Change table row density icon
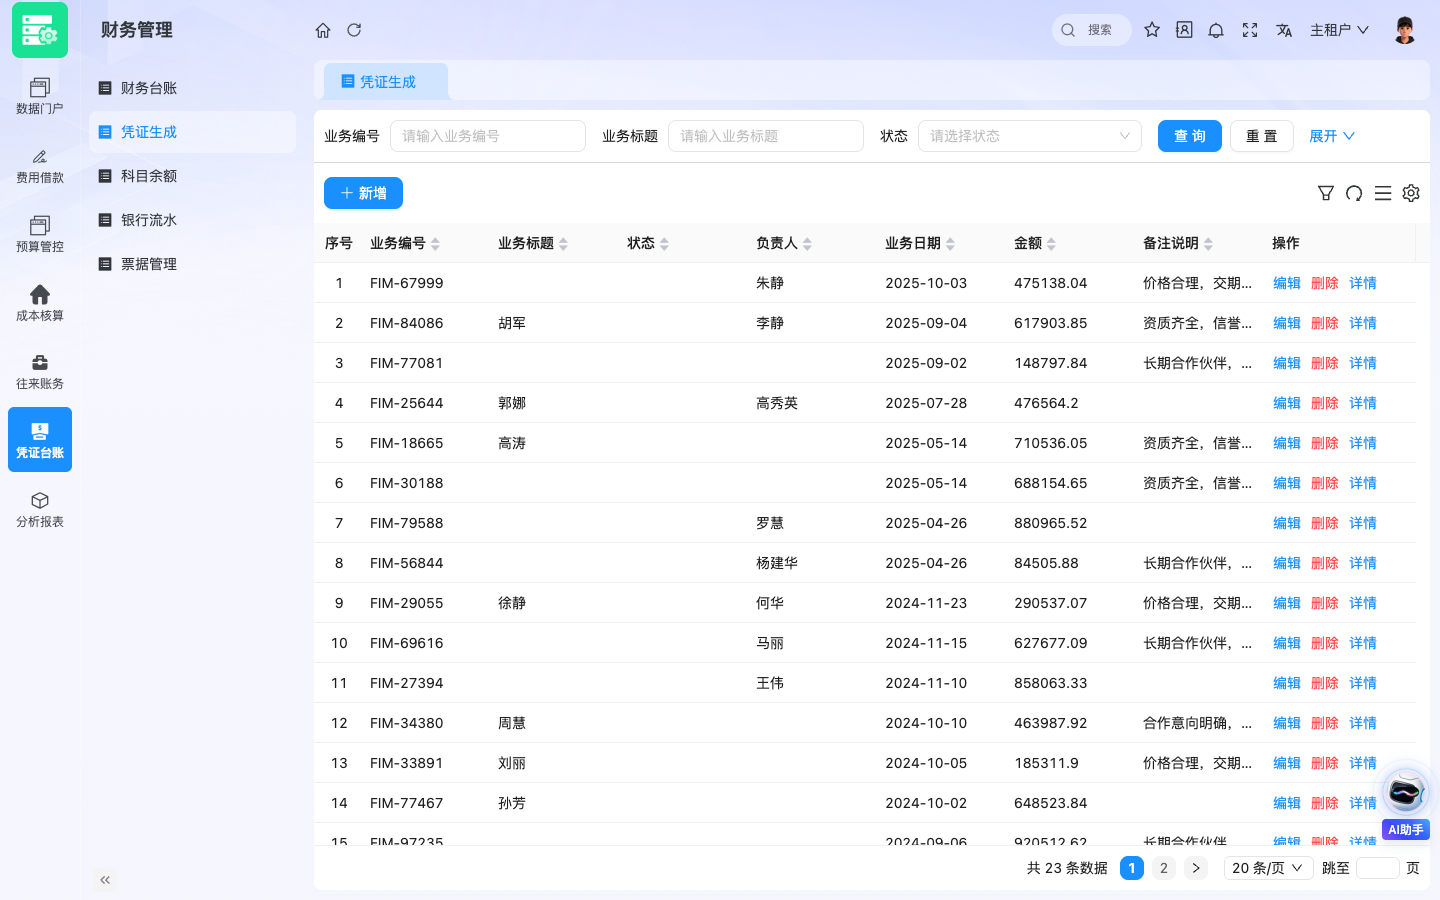Viewport: 1440px width, 900px height. 1383,193
